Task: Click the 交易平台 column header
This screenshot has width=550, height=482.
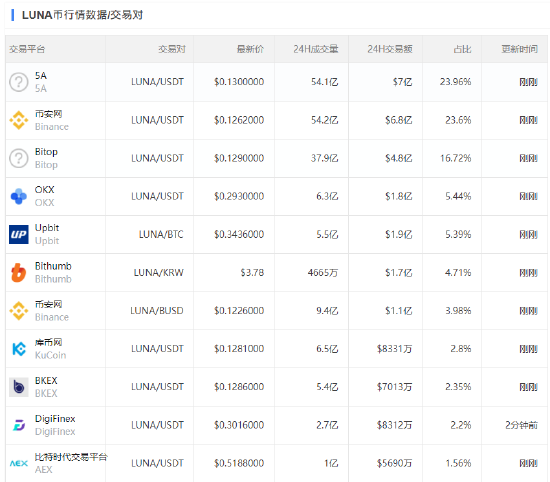Action: (x=27, y=49)
